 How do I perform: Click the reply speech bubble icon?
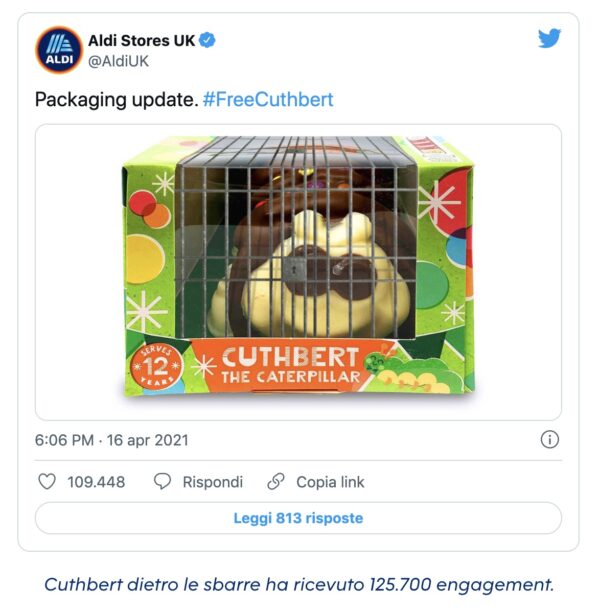(x=162, y=482)
